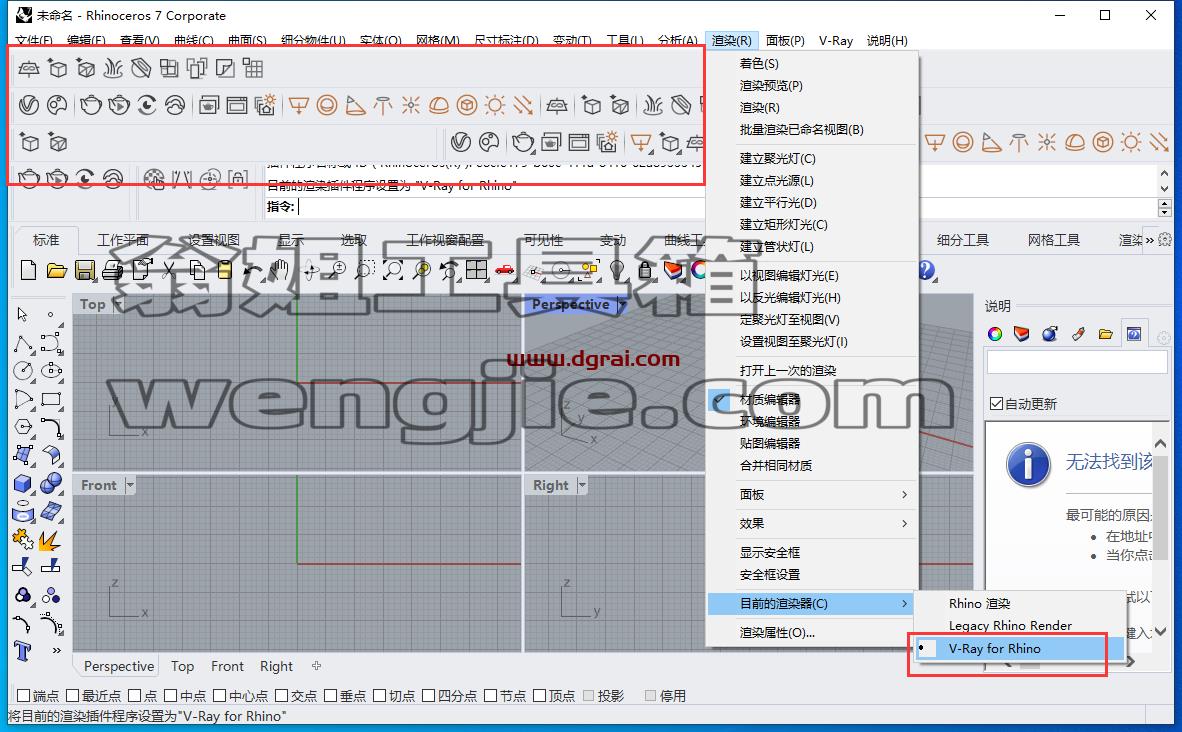
Task: Toggle the 交点 osnap checkbox
Action: tap(281, 696)
